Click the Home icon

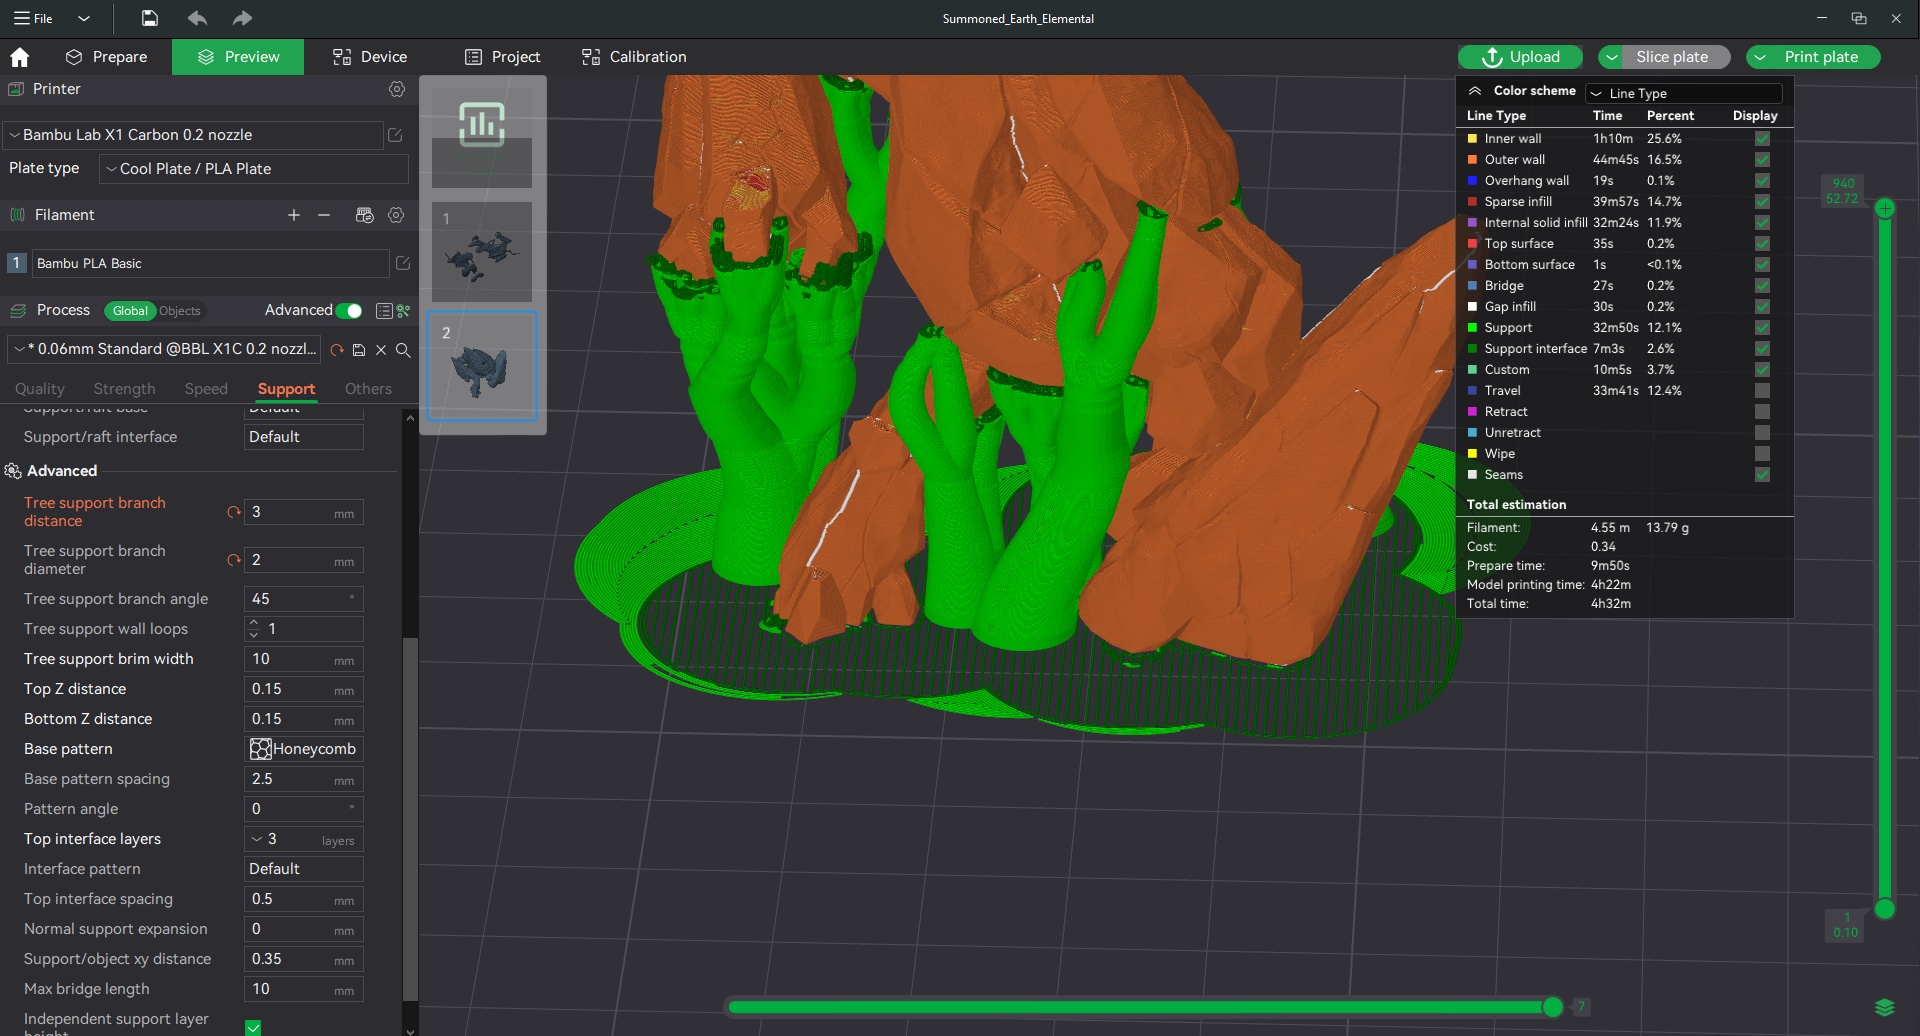(x=20, y=57)
